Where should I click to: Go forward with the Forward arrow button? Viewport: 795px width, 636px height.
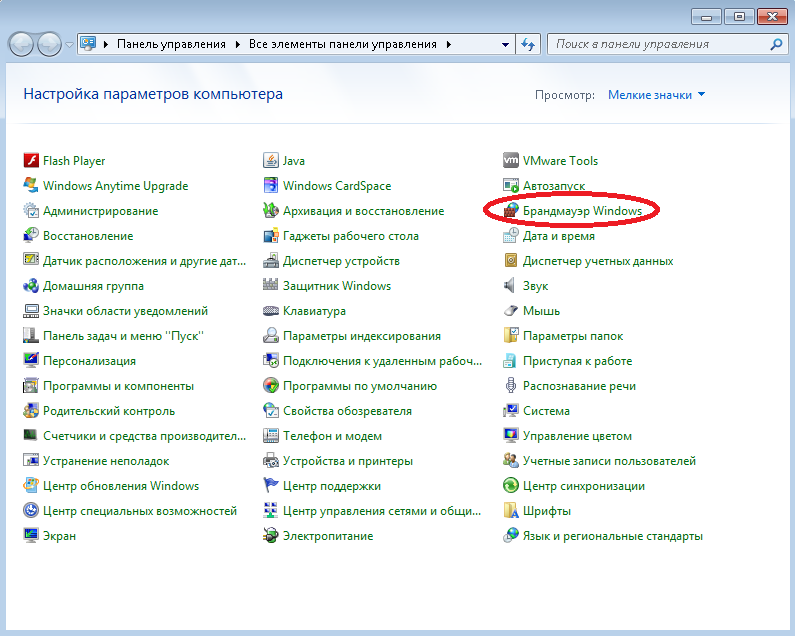tap(49, 45)
